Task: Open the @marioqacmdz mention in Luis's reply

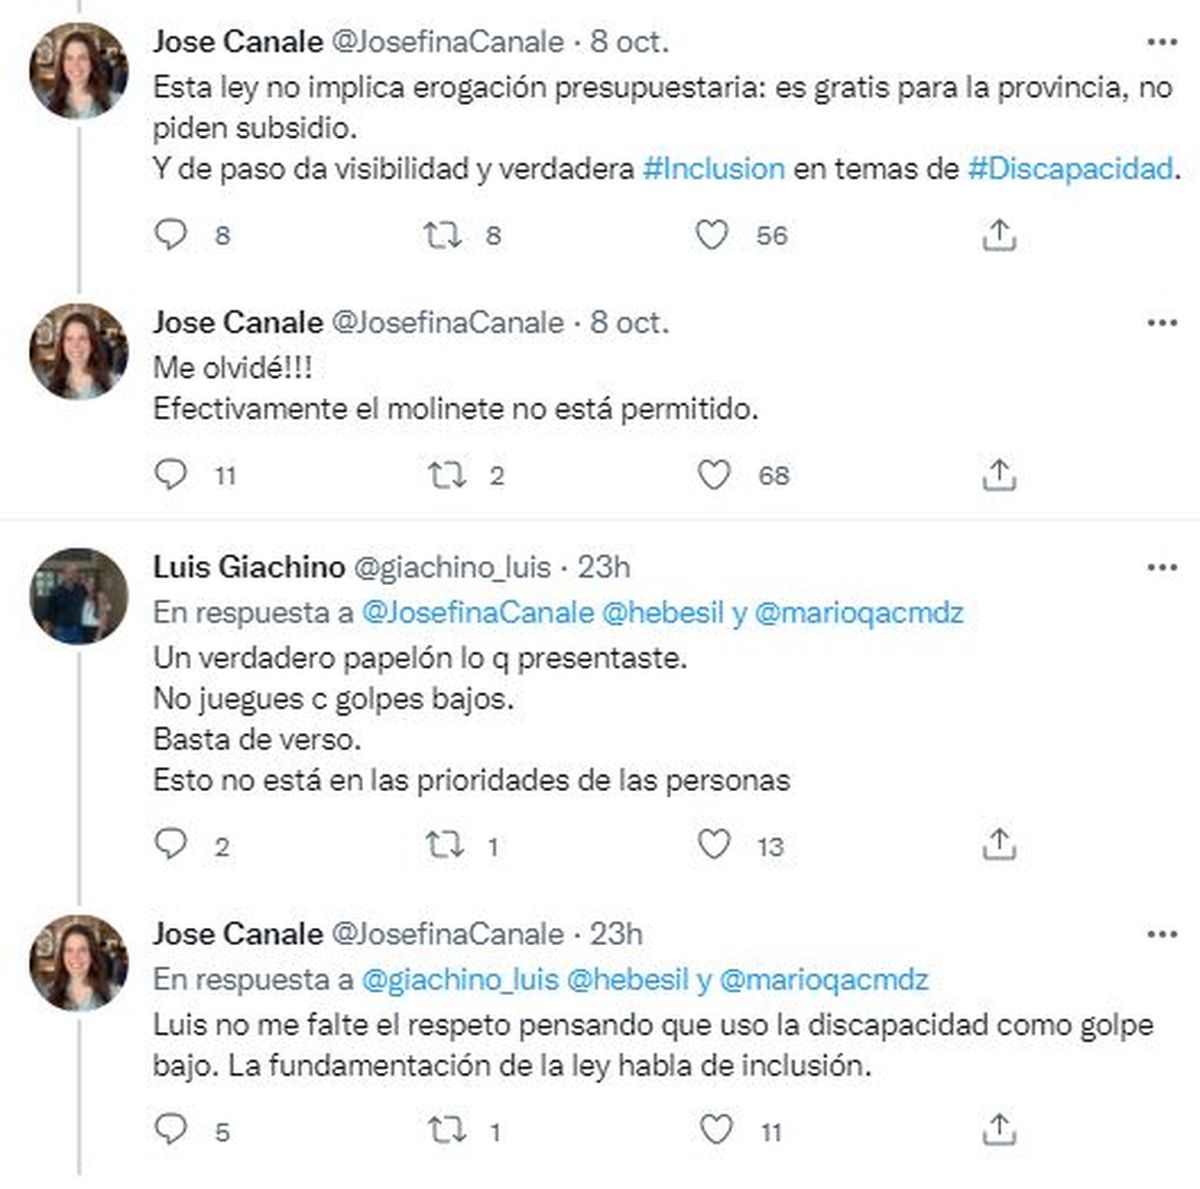Action: (x=858, y=613)
